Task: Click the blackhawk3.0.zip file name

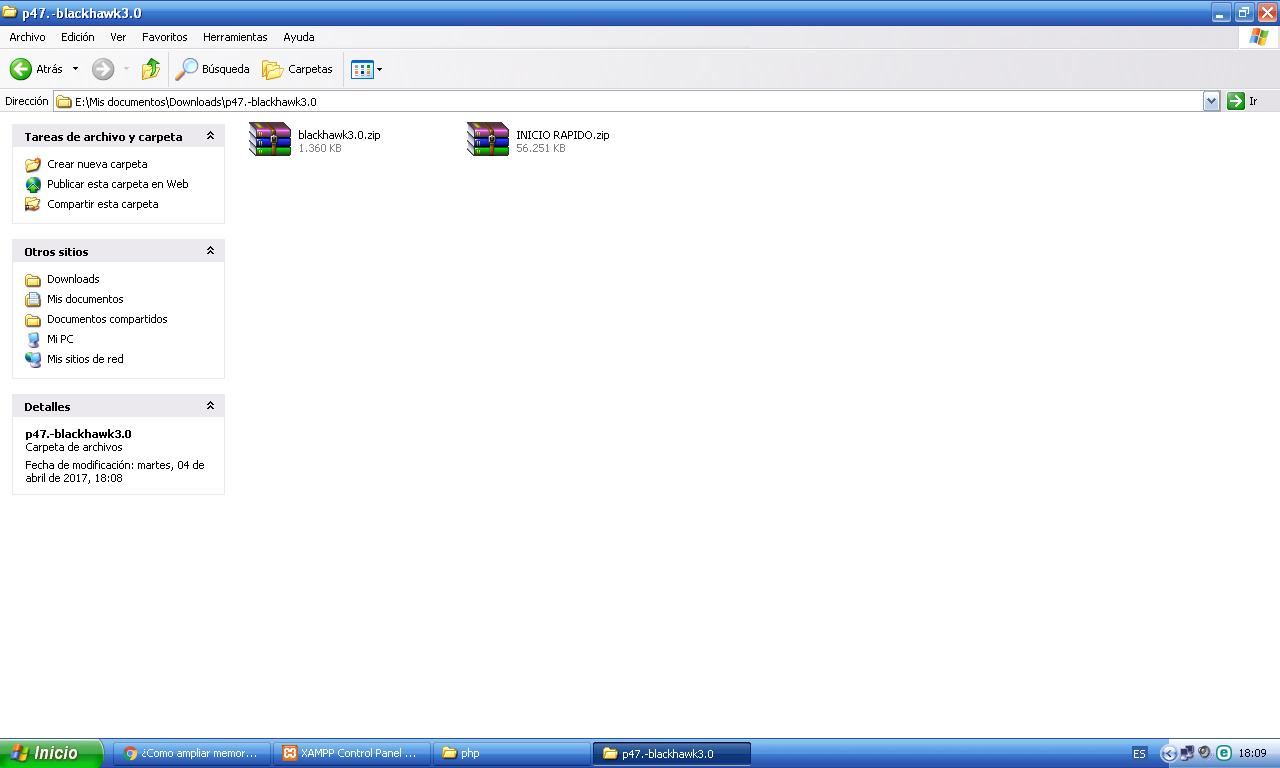Action: pyautogui.click(x=339, y=135)
